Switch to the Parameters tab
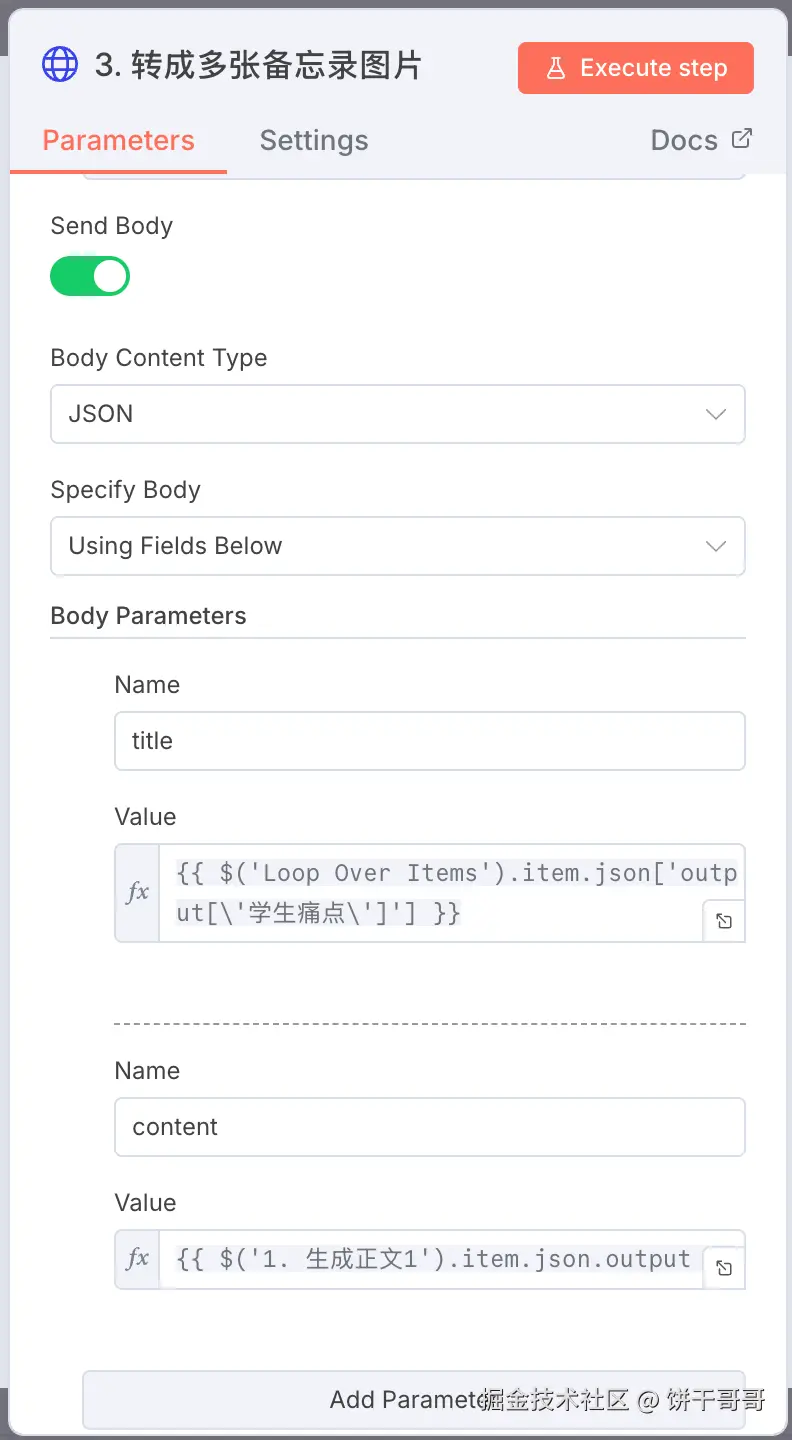 tap(118, 140)
